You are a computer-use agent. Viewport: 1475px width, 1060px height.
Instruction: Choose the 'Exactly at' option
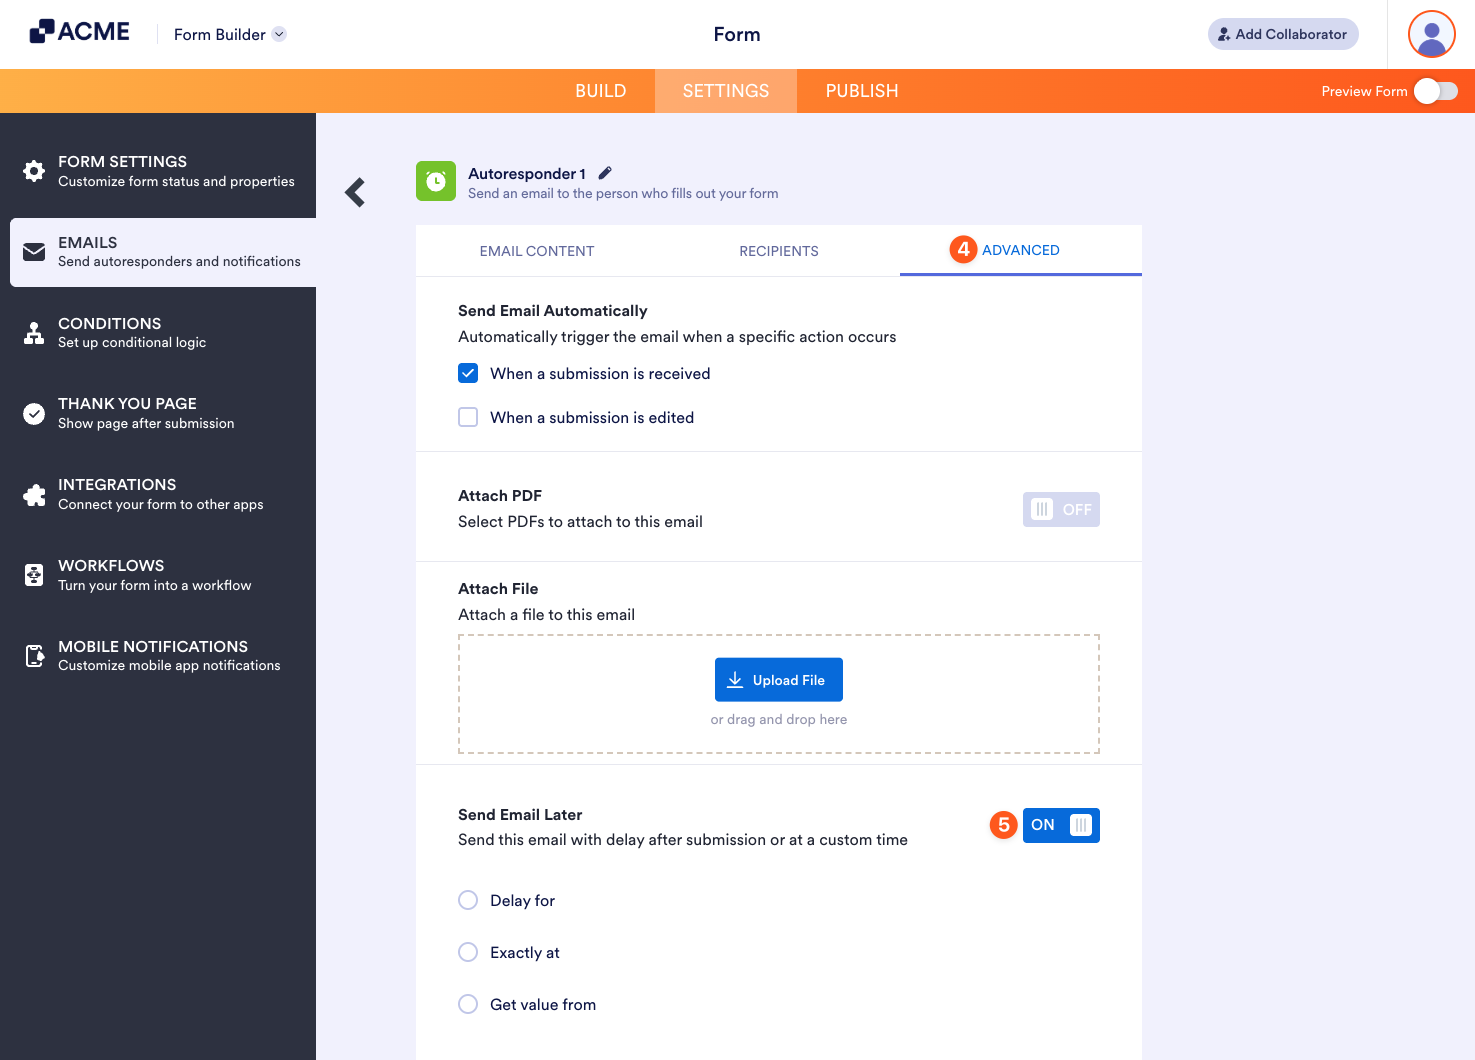(468, 952)
